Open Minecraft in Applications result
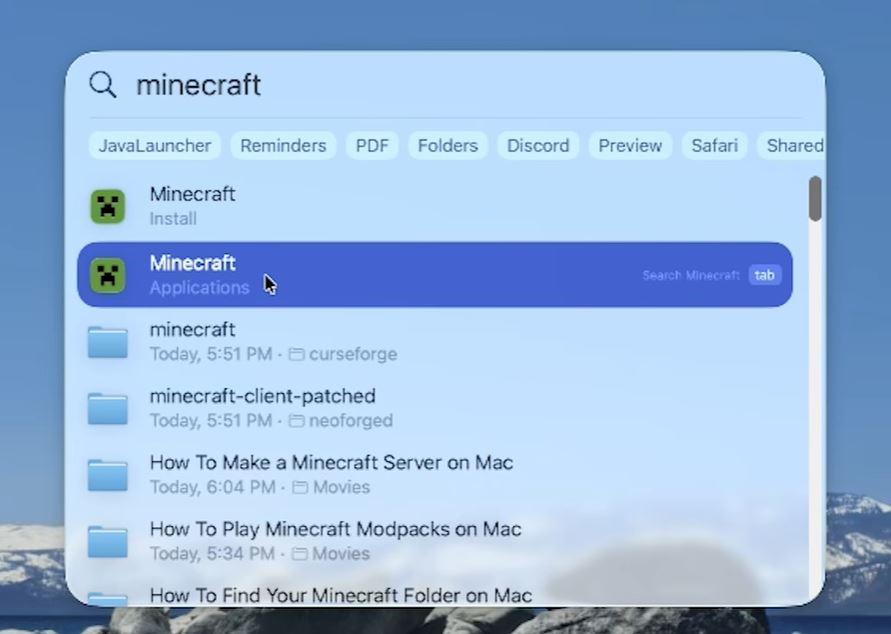The image size is (891, 634). (435, 275)
